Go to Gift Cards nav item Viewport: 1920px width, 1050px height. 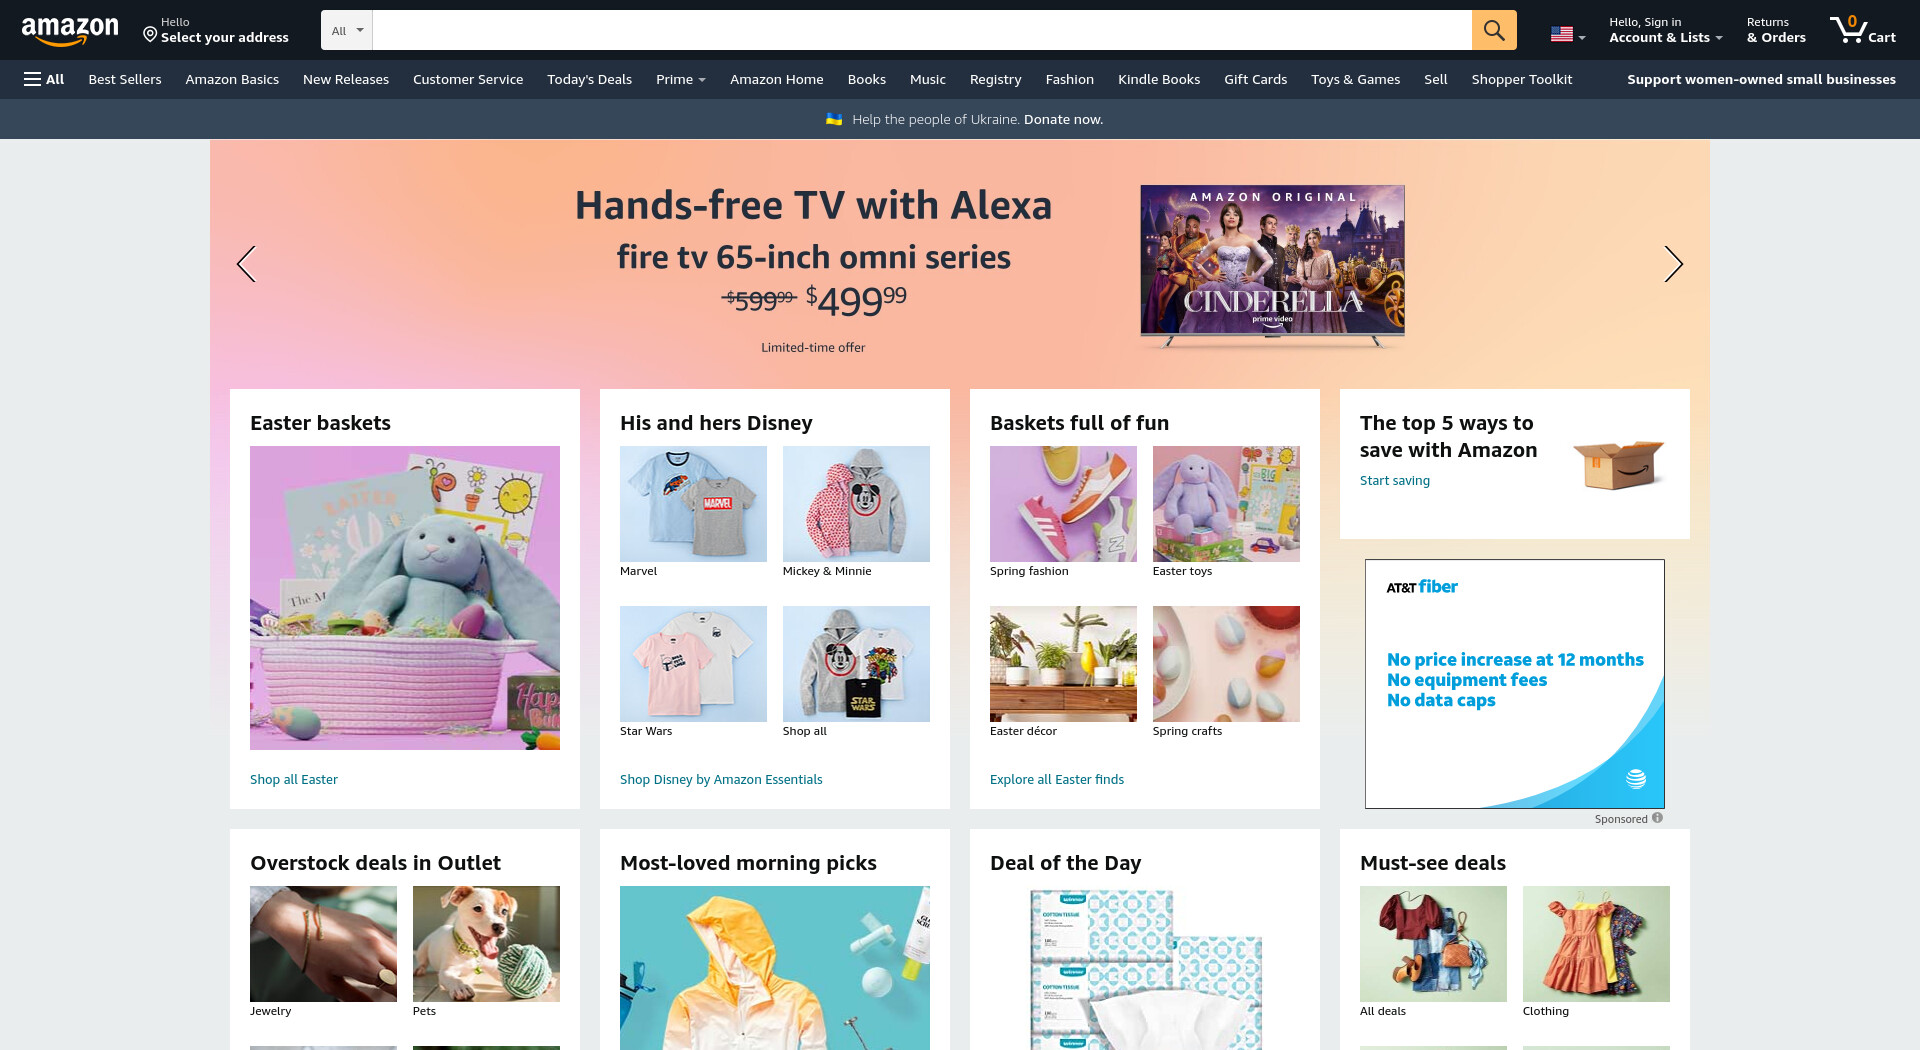1255,79
